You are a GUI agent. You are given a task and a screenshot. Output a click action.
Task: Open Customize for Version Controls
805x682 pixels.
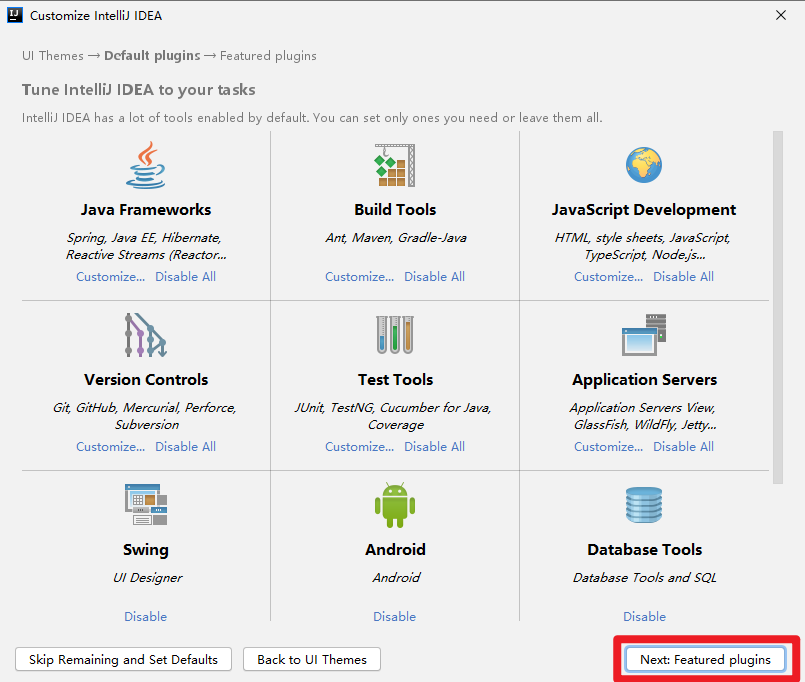(110, 447)
